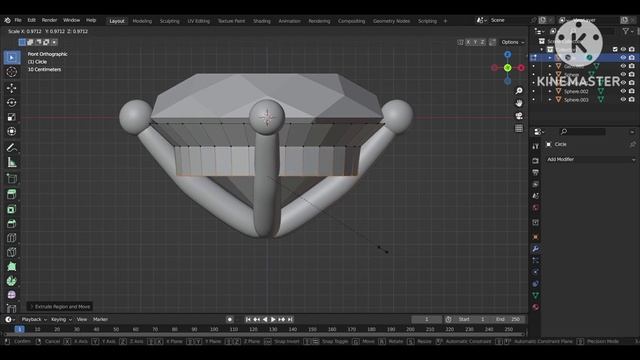The height and width of the screenshot is (360, 640).
Task: Expand the Sphere.003 tree row
Action: coord(550,100)
